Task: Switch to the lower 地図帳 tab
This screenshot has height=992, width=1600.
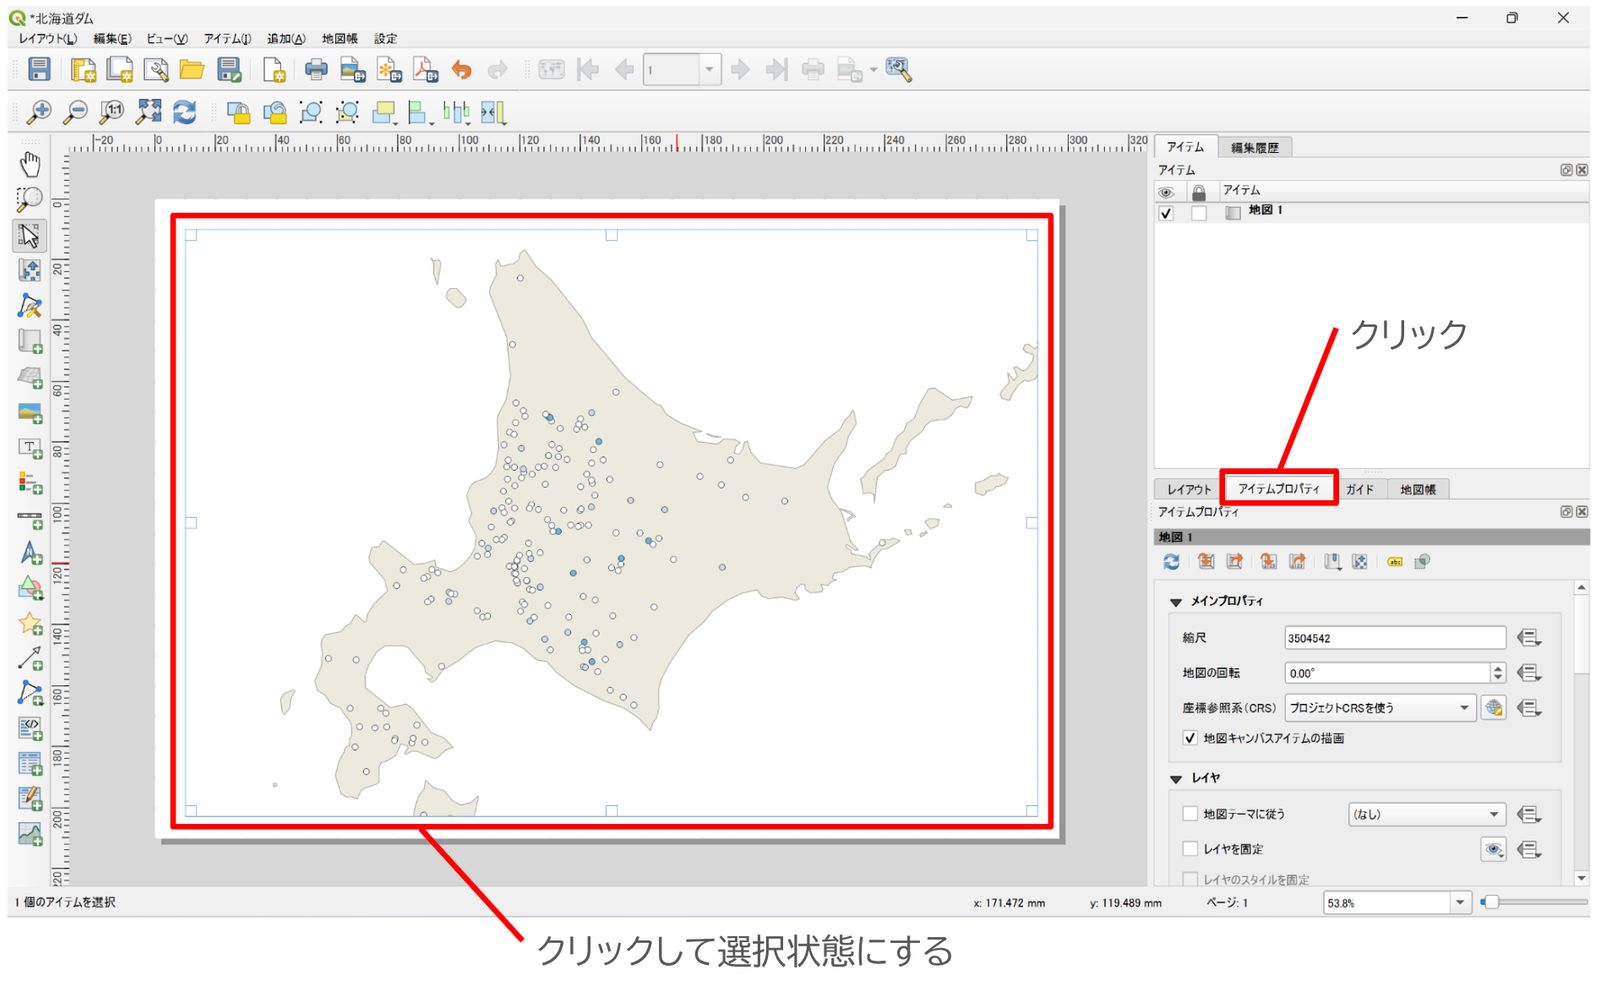Action: tap(1418, 489)
